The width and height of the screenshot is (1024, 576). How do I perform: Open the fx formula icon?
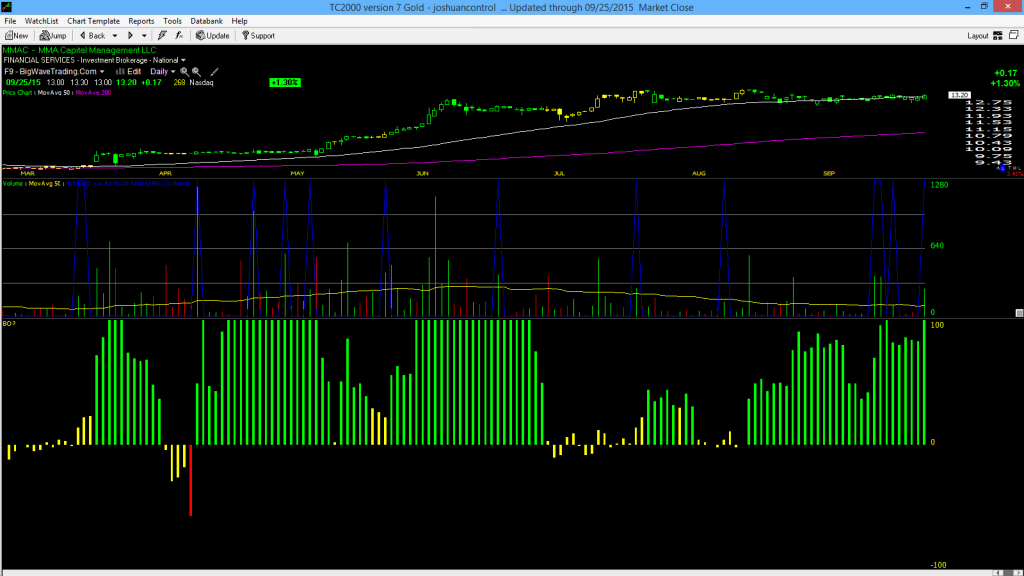[x=179, y=36]
